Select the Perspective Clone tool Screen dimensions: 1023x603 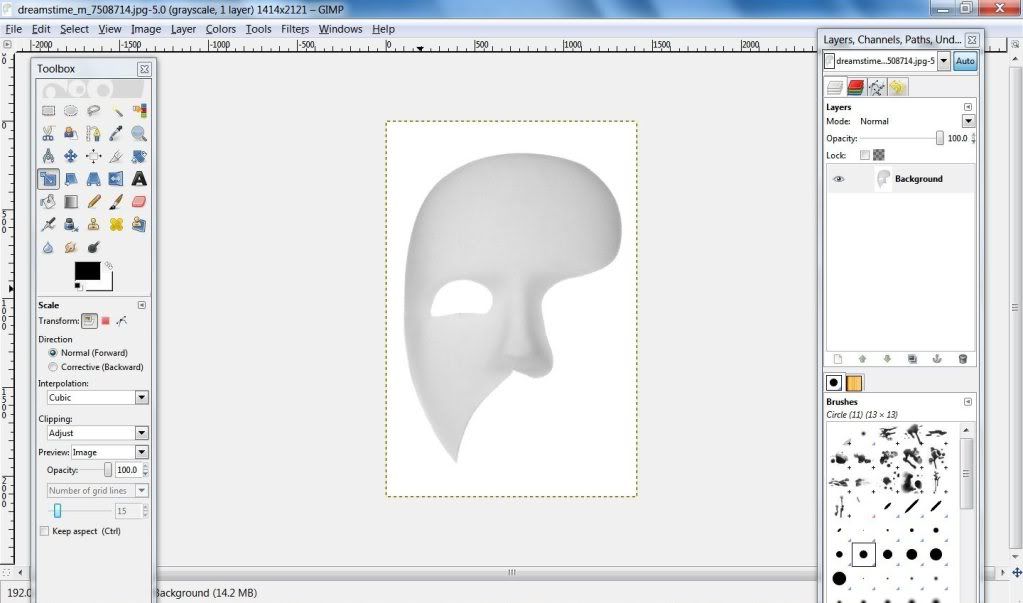coord(139,224)
